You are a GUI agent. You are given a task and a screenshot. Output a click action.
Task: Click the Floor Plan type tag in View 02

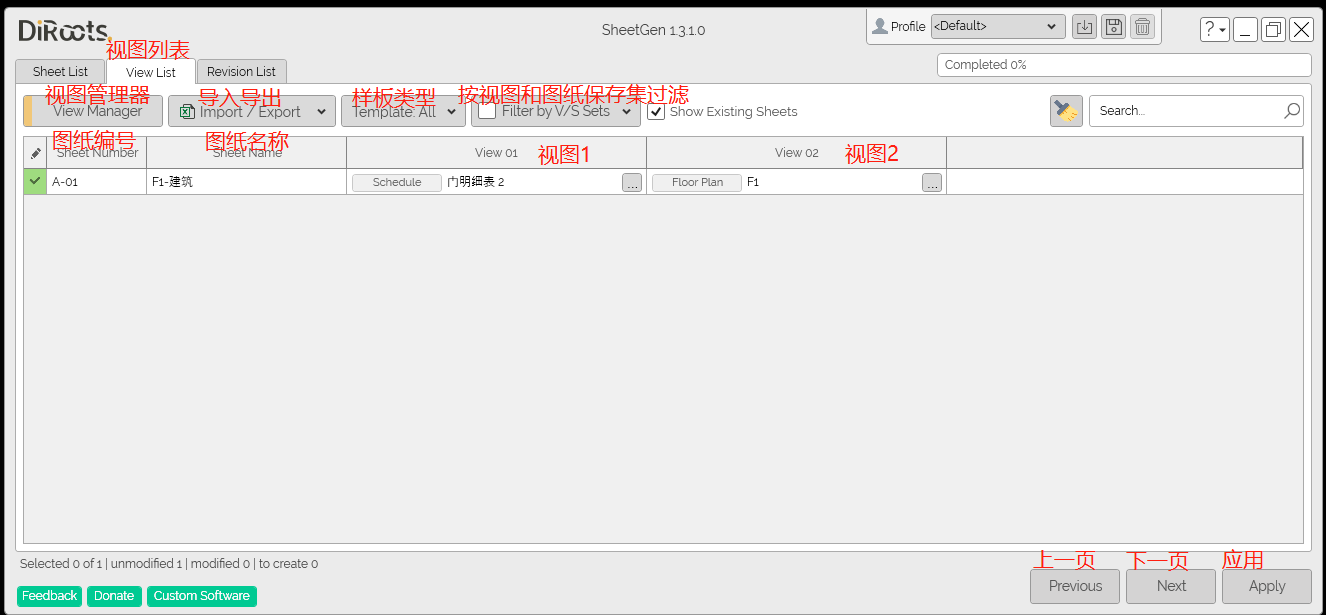point(697,183)
